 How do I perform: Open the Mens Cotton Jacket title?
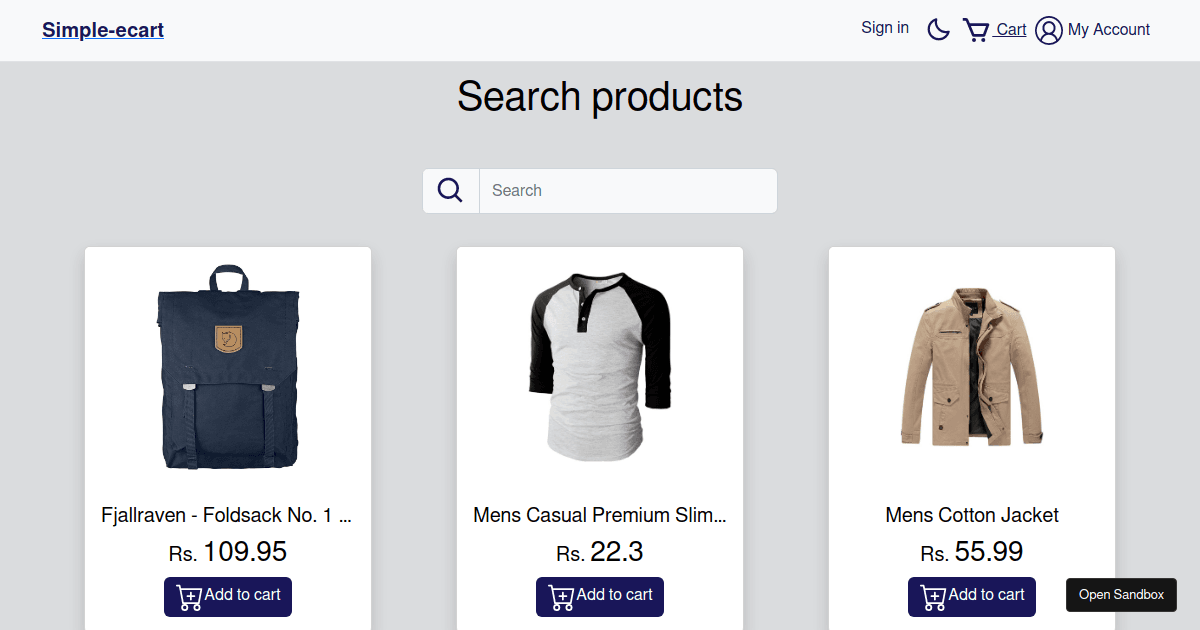click(x=972, y=515)
